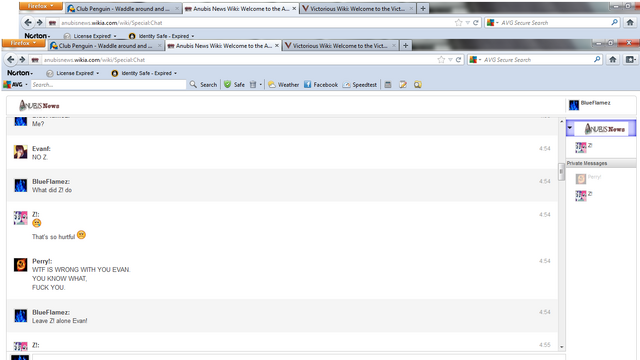The height and width of the screenshot is (360, 640).
Task: Click 'Leave Z! alone Evan!' message text
Action: (x=60, y=321)
